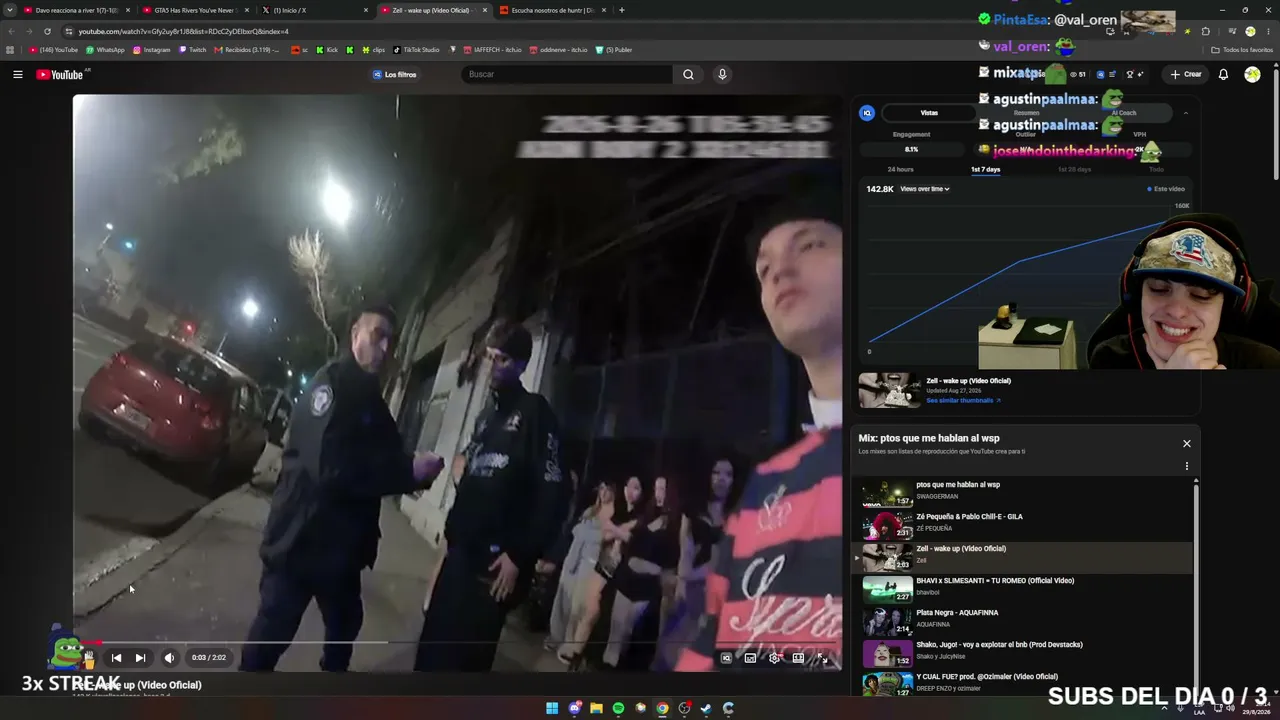Start voice search with the microphone
1280x720 pixels.
722,74
